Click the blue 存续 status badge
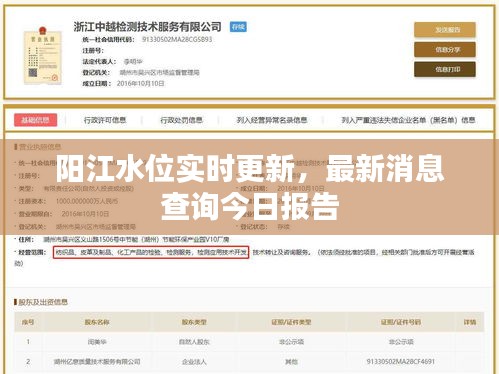 (238, 27)
